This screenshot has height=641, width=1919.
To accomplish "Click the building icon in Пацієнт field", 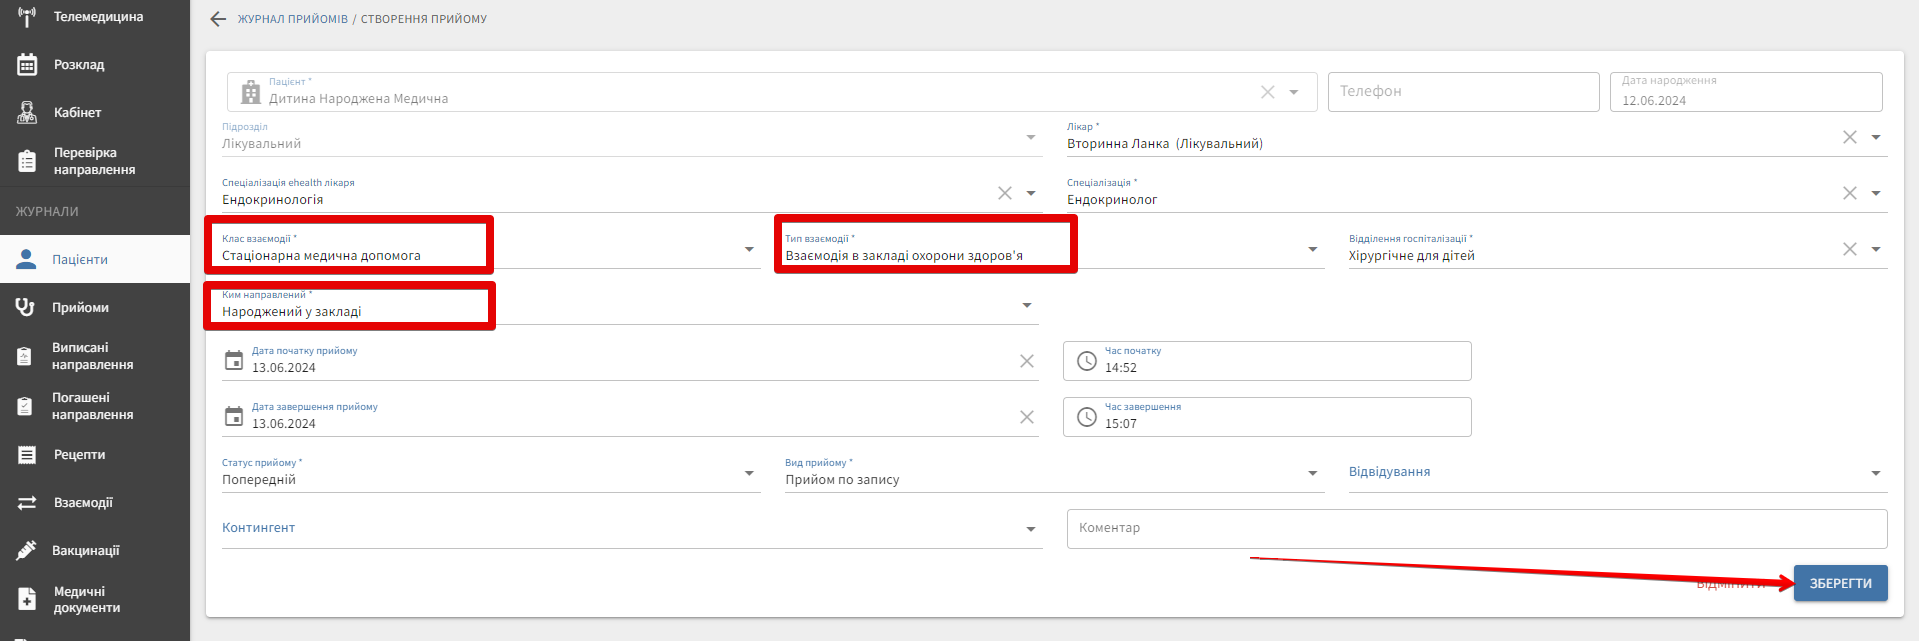I will (251, 93).
